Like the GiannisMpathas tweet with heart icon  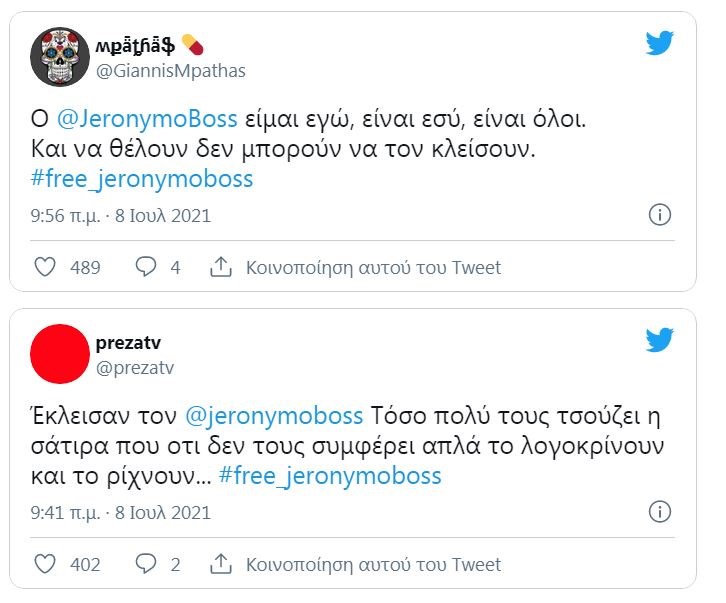(45, 267)
